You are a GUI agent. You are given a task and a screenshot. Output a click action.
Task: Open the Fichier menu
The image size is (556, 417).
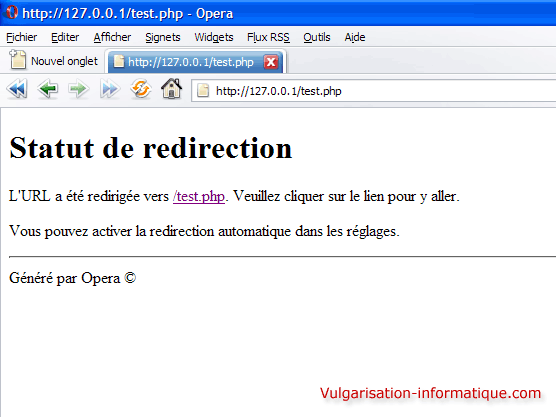pos(21,37)
